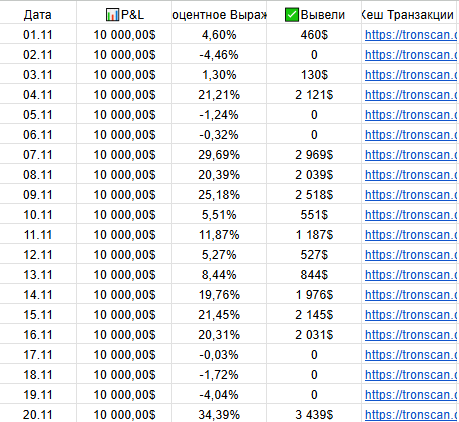Select the 8,44% cell

click(x=219, y=274)
